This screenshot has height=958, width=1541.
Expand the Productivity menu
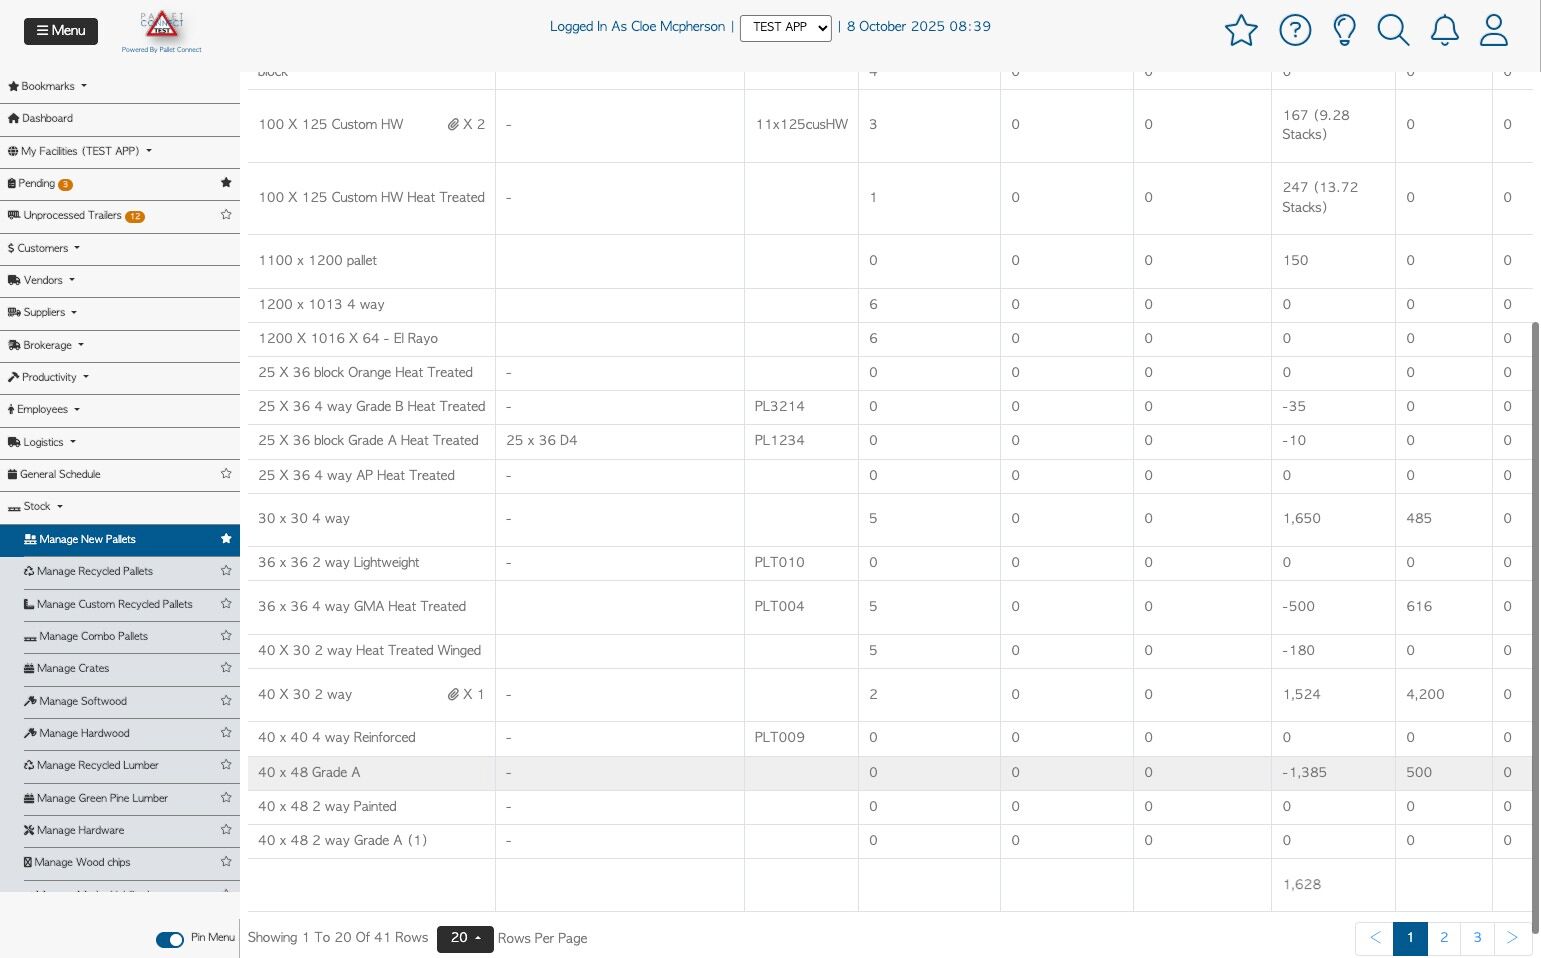coord(48,377)
